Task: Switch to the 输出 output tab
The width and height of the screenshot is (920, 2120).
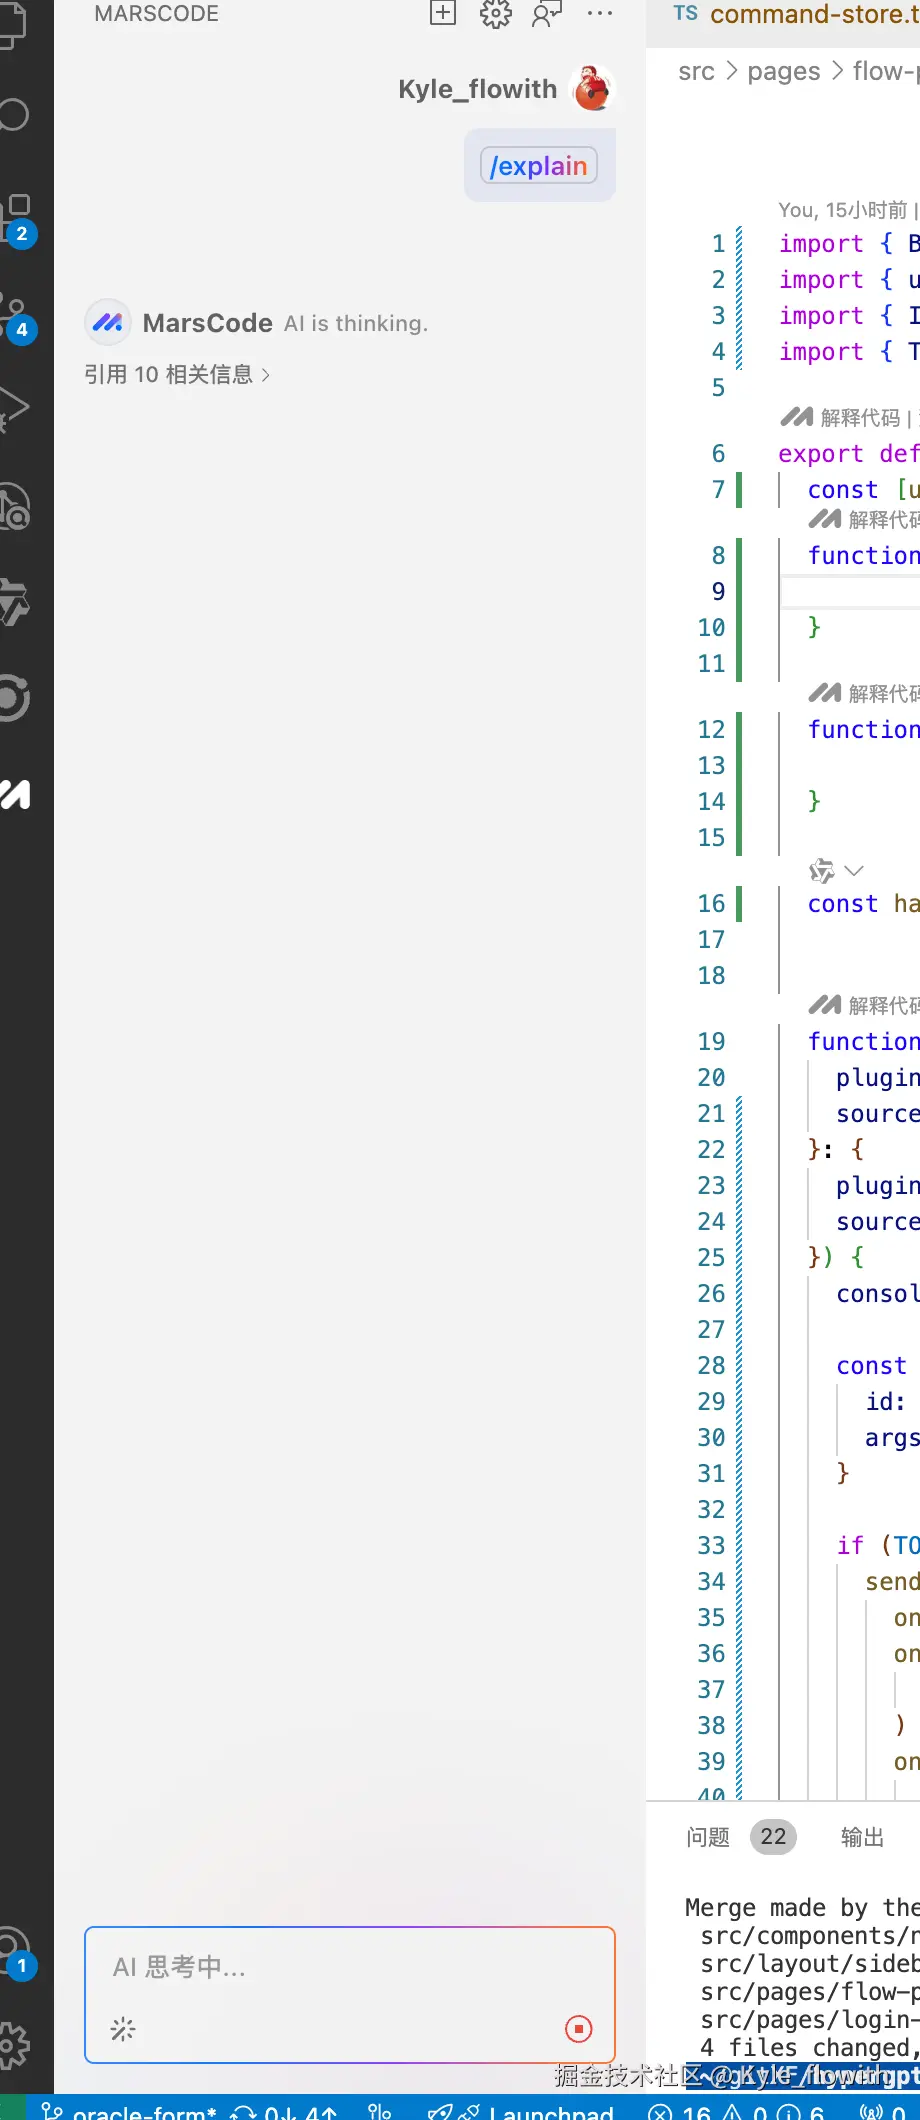Action: (x=862, y=1837)
